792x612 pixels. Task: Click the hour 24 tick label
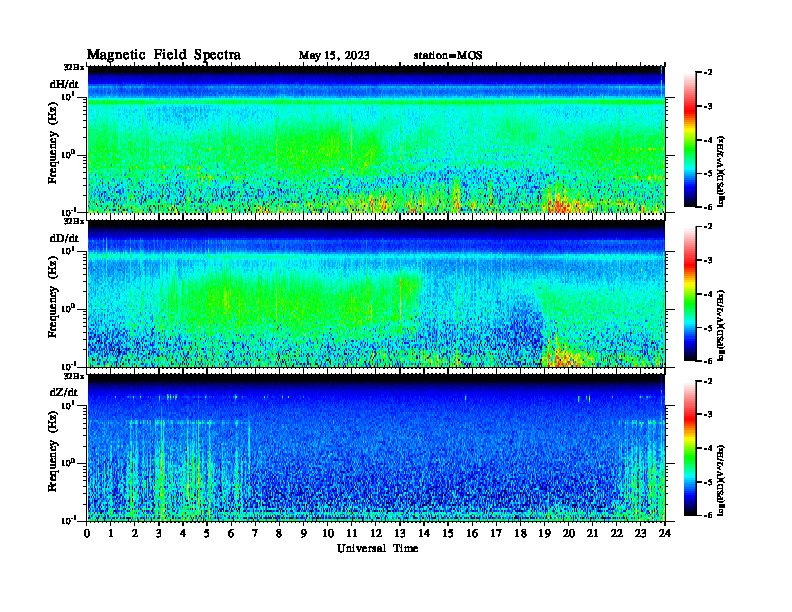[x=665, y=534]
